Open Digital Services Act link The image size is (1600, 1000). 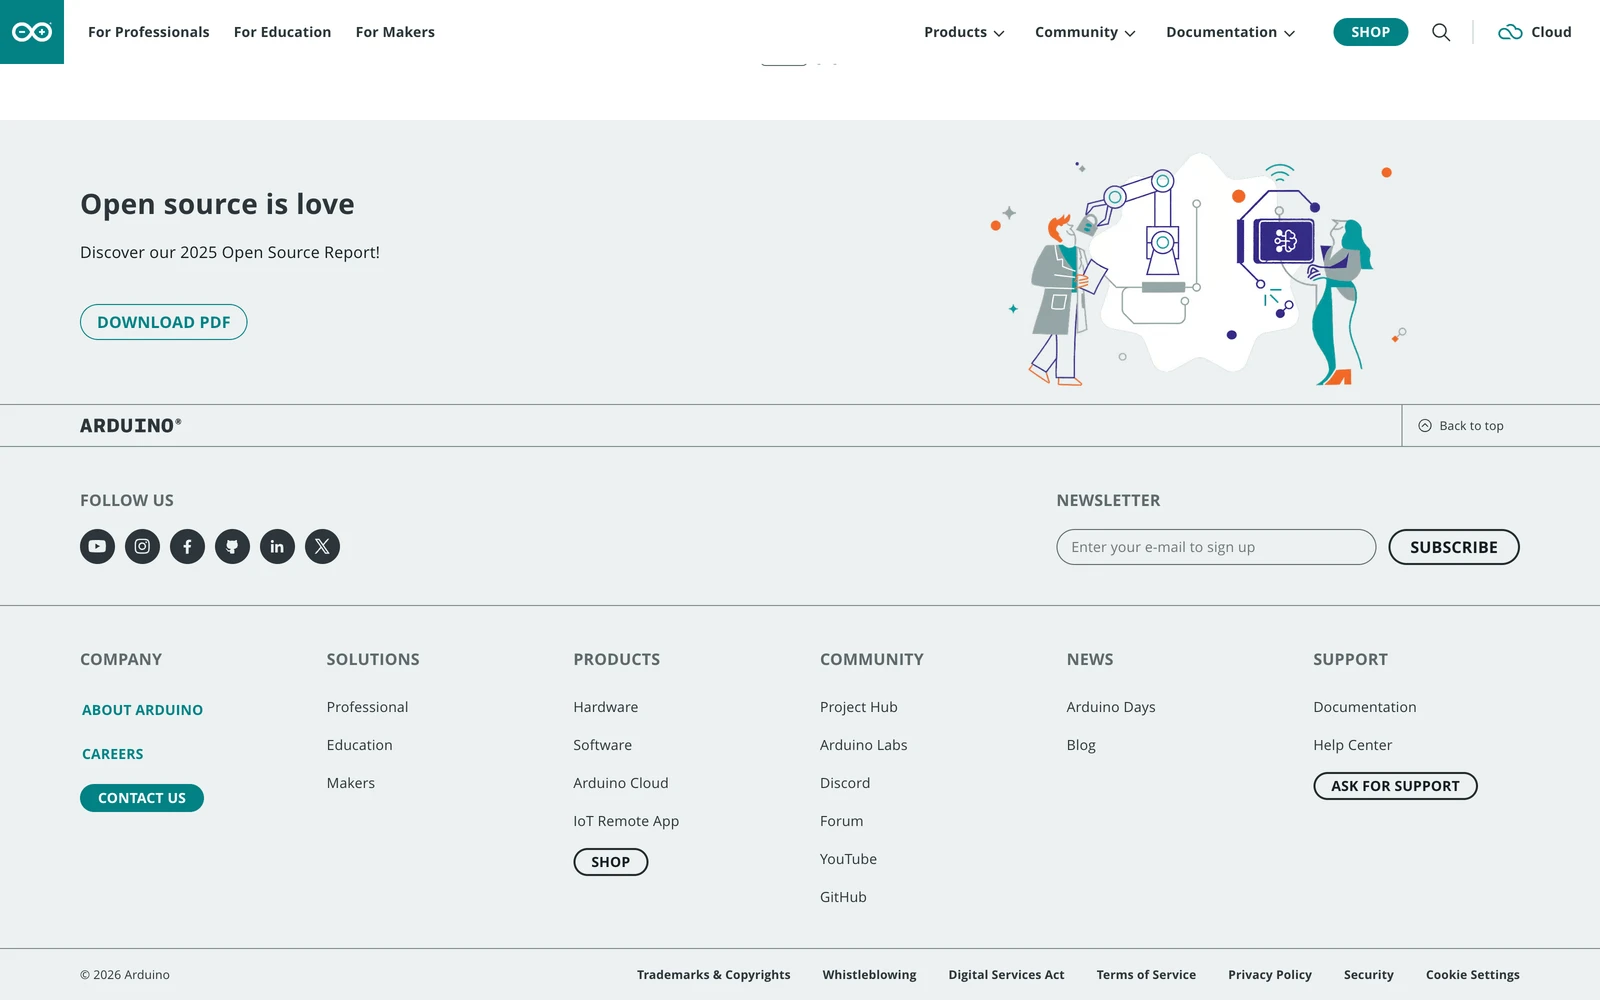click(1006, 975)
